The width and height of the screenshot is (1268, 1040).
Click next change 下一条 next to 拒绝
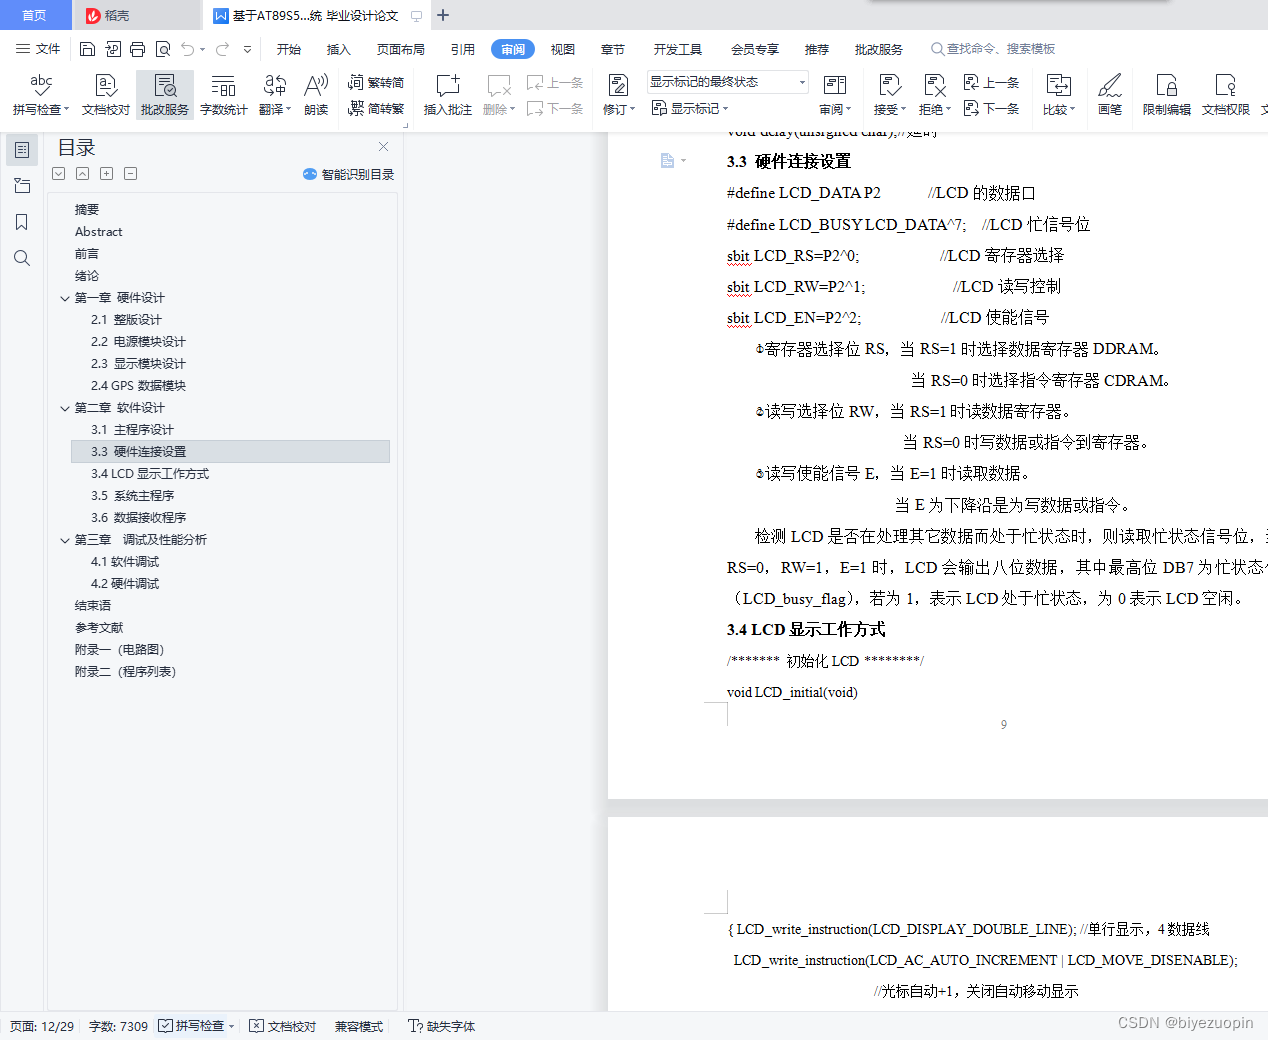point(991,108)
